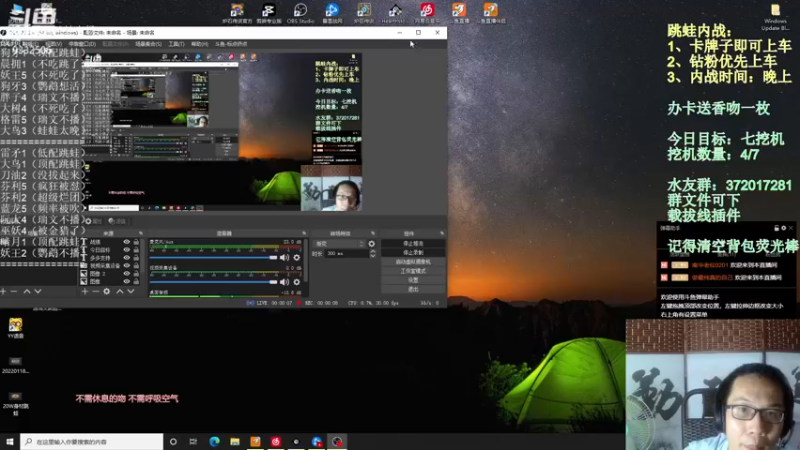The image size is (800, 450).
Task: Open the 场景集合(S) menu
Action: (x=148, y=44)
